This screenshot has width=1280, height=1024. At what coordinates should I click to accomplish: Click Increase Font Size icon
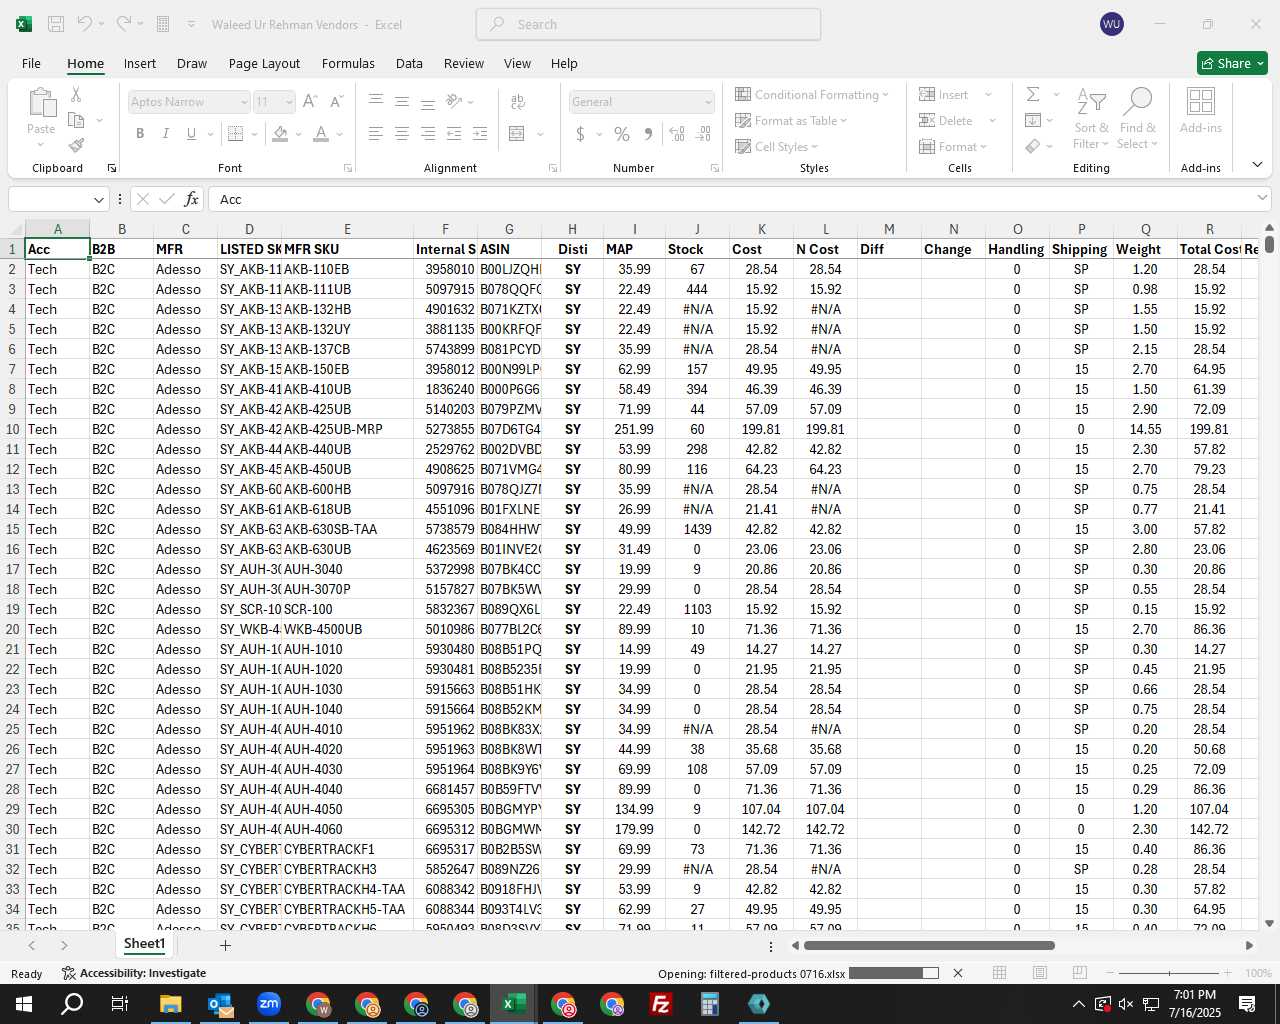[x=310, y=101]
